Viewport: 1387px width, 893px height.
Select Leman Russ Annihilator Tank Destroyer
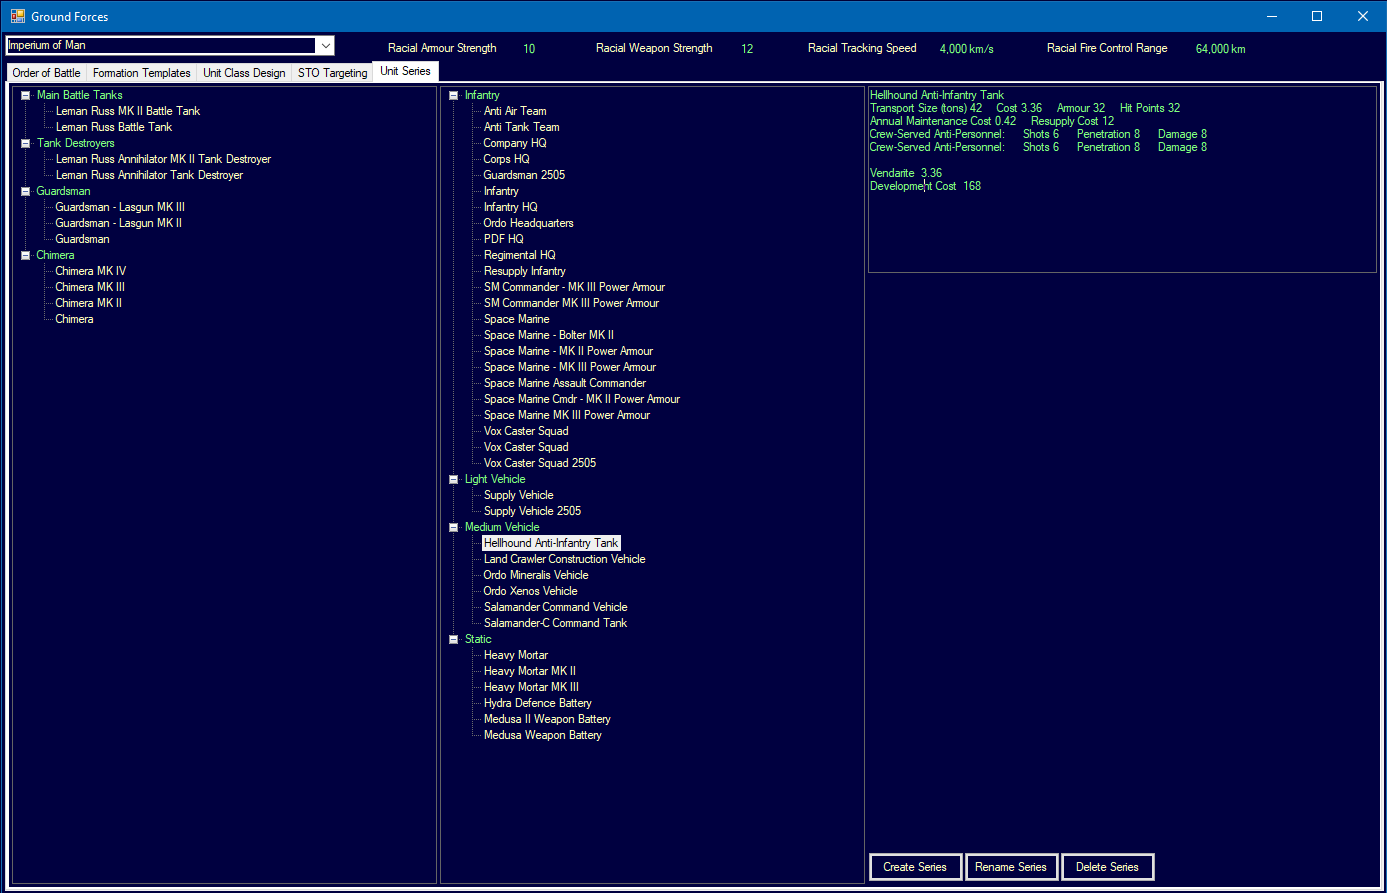149,175
